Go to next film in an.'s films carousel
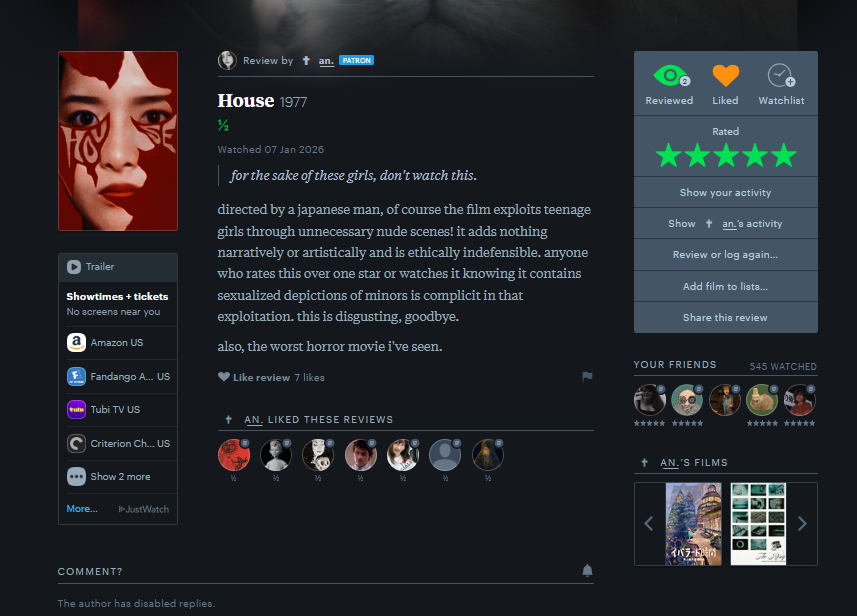Viewport: 857px width, 616px height. point(802,524)
